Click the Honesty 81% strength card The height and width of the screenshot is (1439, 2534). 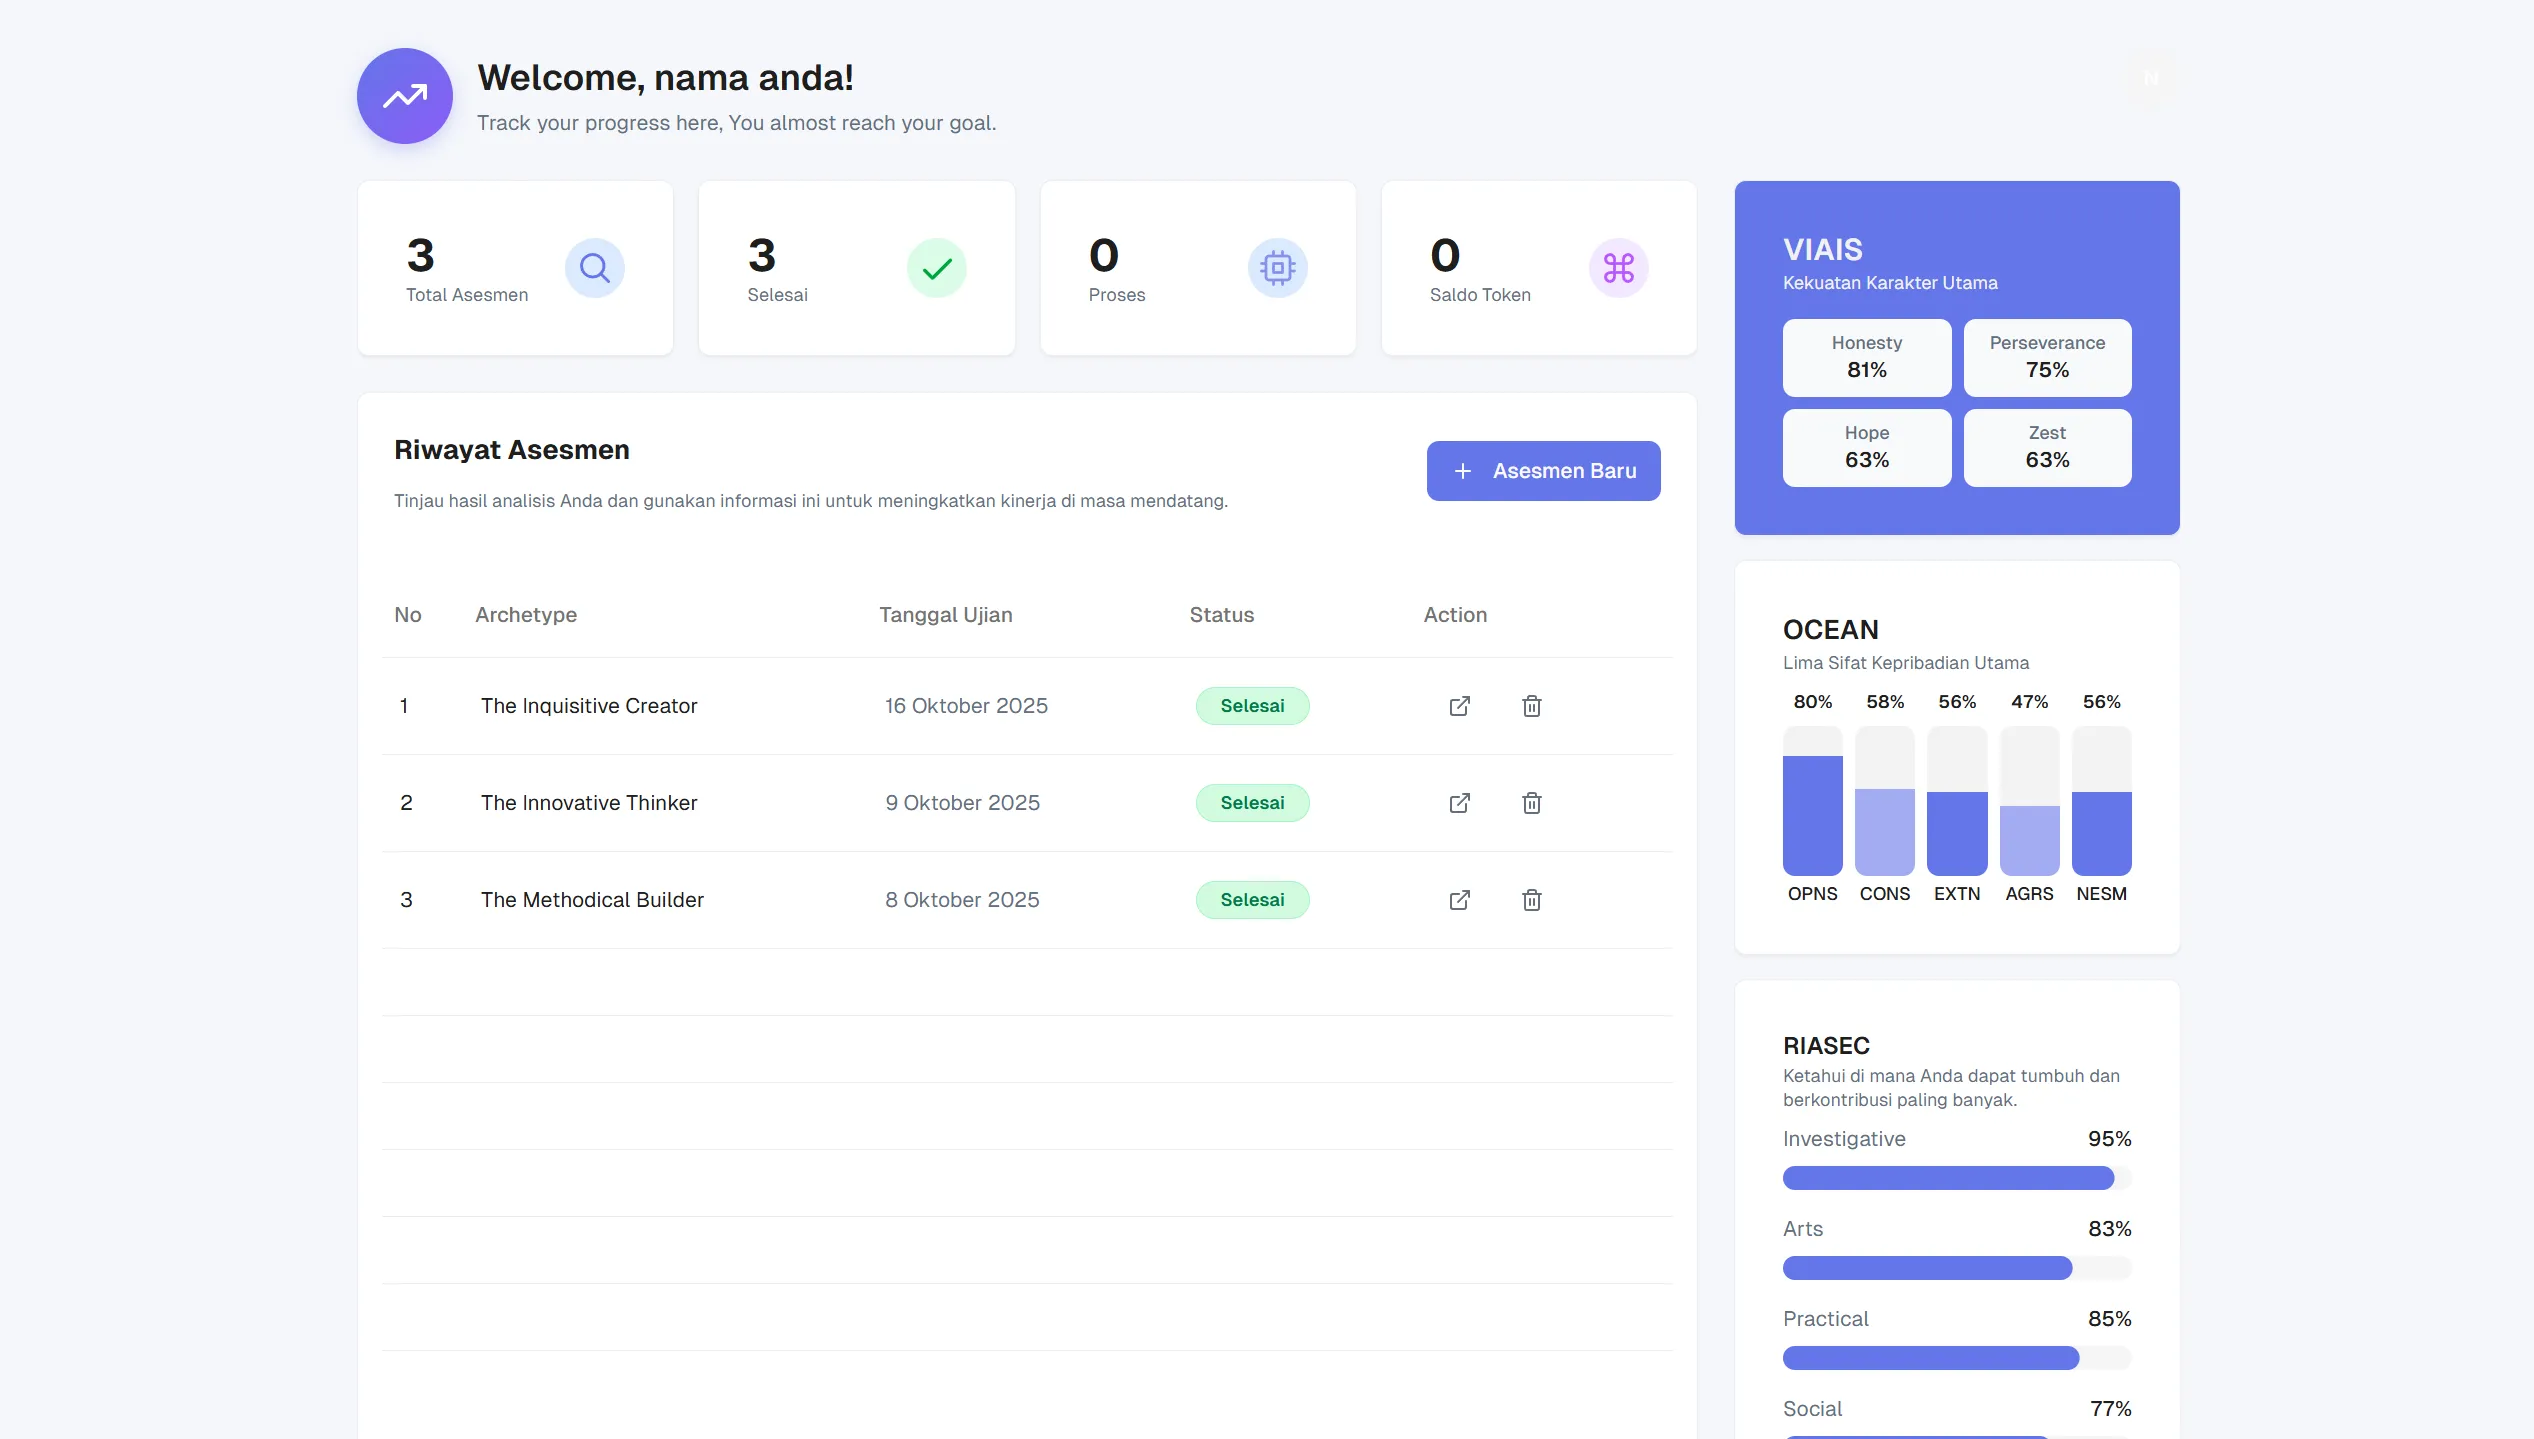[x=1866, y=357]
